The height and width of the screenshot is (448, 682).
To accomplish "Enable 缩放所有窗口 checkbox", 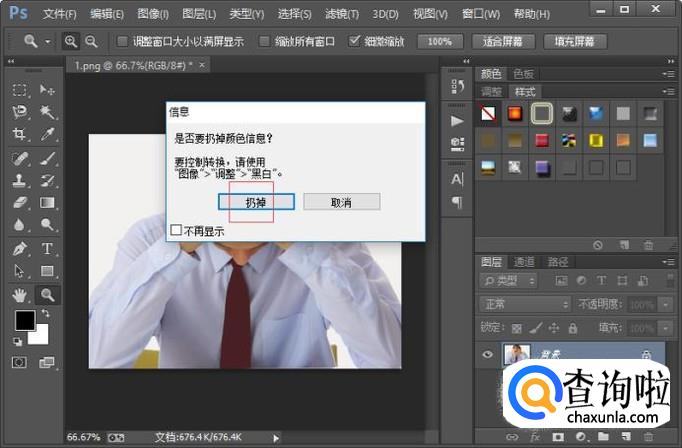I will point(264,42).
